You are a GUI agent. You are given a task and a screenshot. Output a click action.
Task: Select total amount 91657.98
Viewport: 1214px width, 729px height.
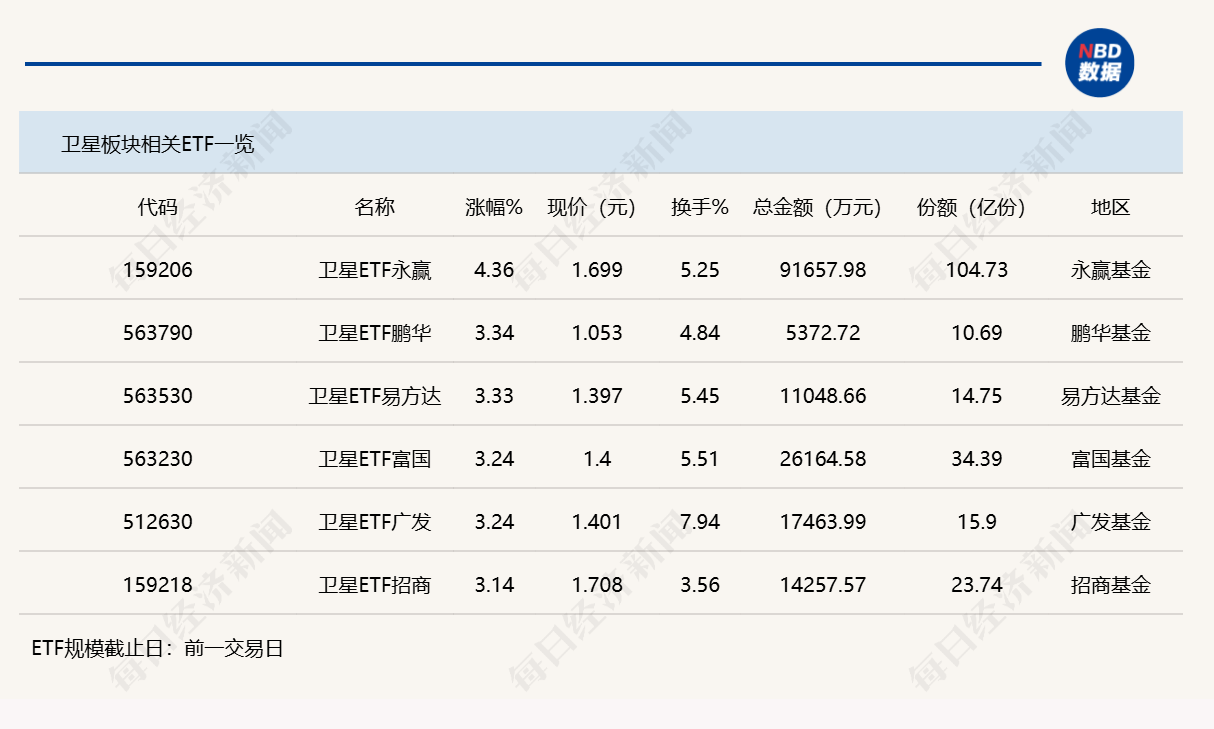point(823,270)
